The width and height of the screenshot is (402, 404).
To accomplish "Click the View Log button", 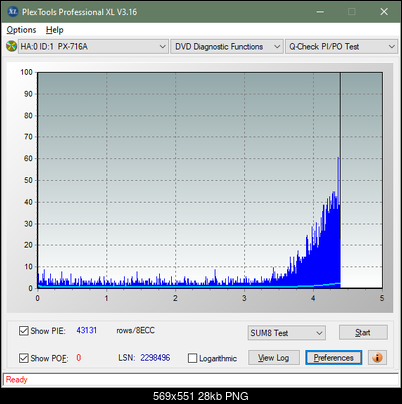I will [274, 358].
